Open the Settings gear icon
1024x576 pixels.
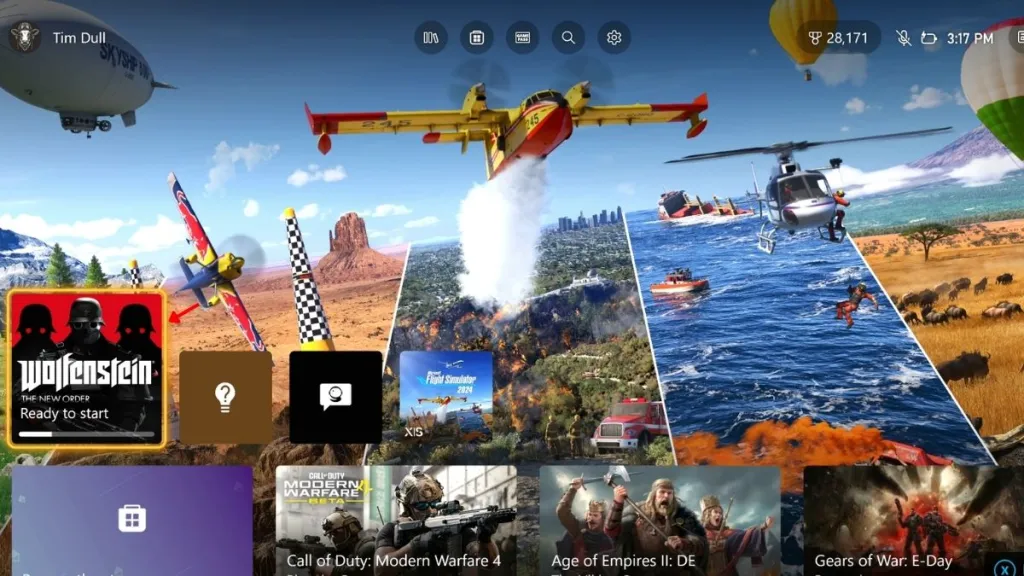coord(614,38)
